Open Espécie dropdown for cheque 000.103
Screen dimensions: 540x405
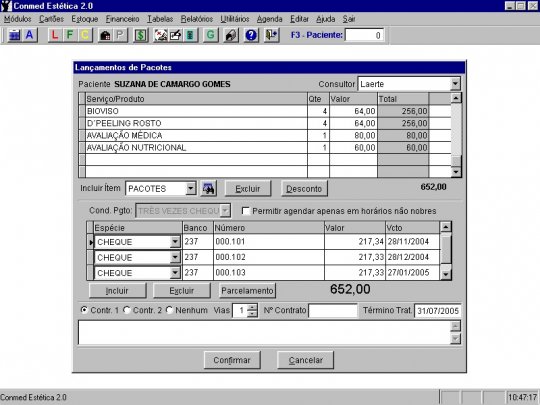click(175, 273)
